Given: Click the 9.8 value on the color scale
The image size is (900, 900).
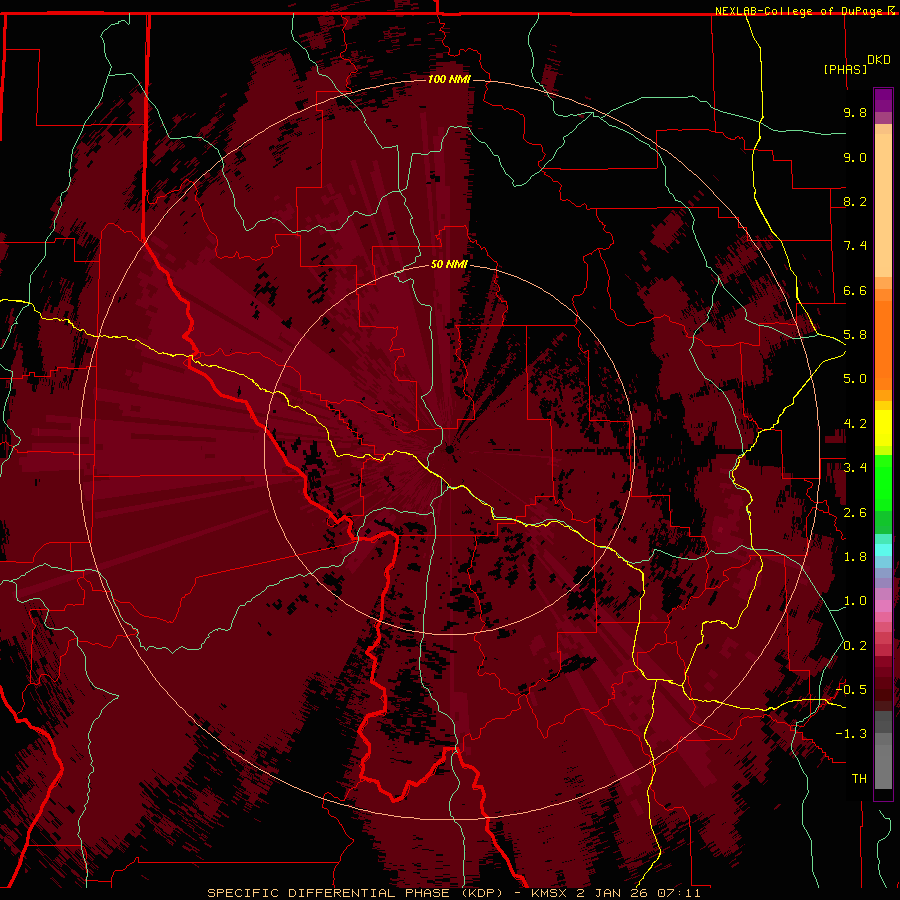Looking at the screenshot, I should click(x=855, y=112).
